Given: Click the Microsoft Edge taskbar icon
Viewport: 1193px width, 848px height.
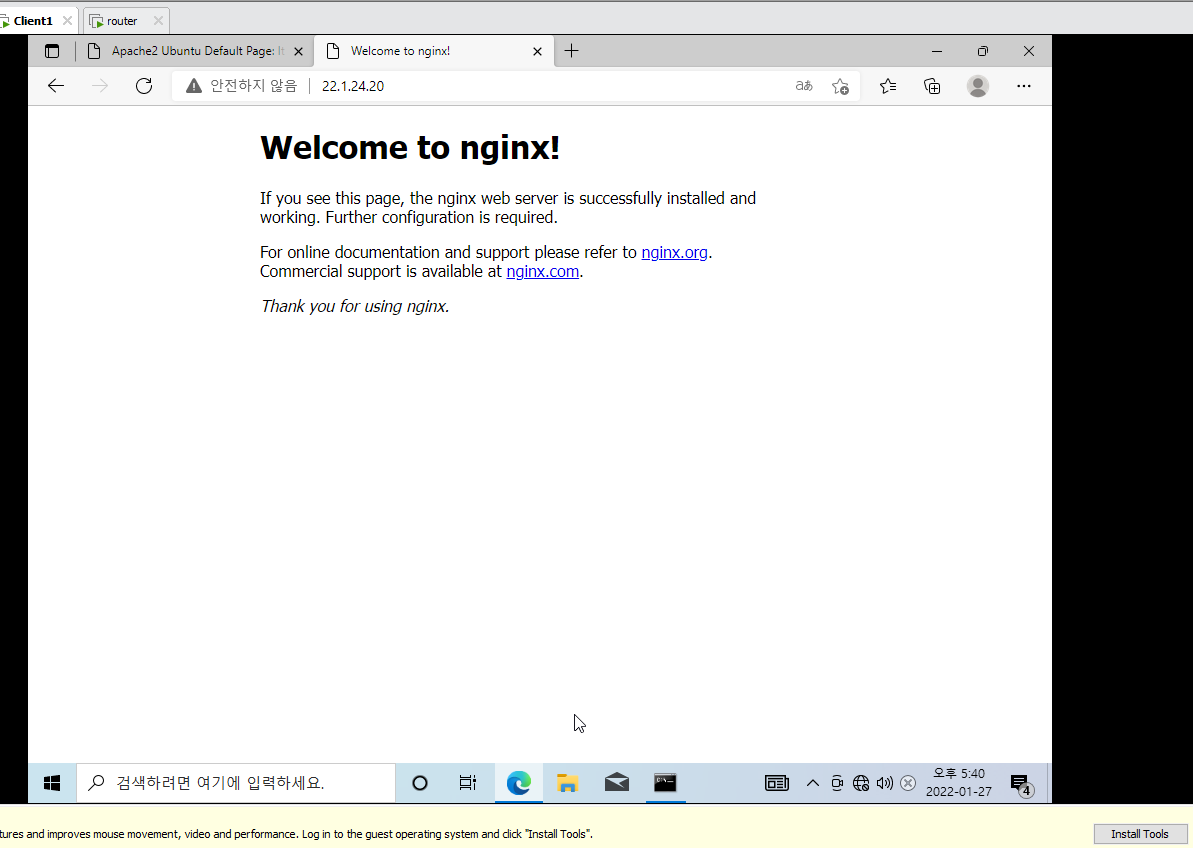Looking at the screenshot, I should [x=518, y=783].
